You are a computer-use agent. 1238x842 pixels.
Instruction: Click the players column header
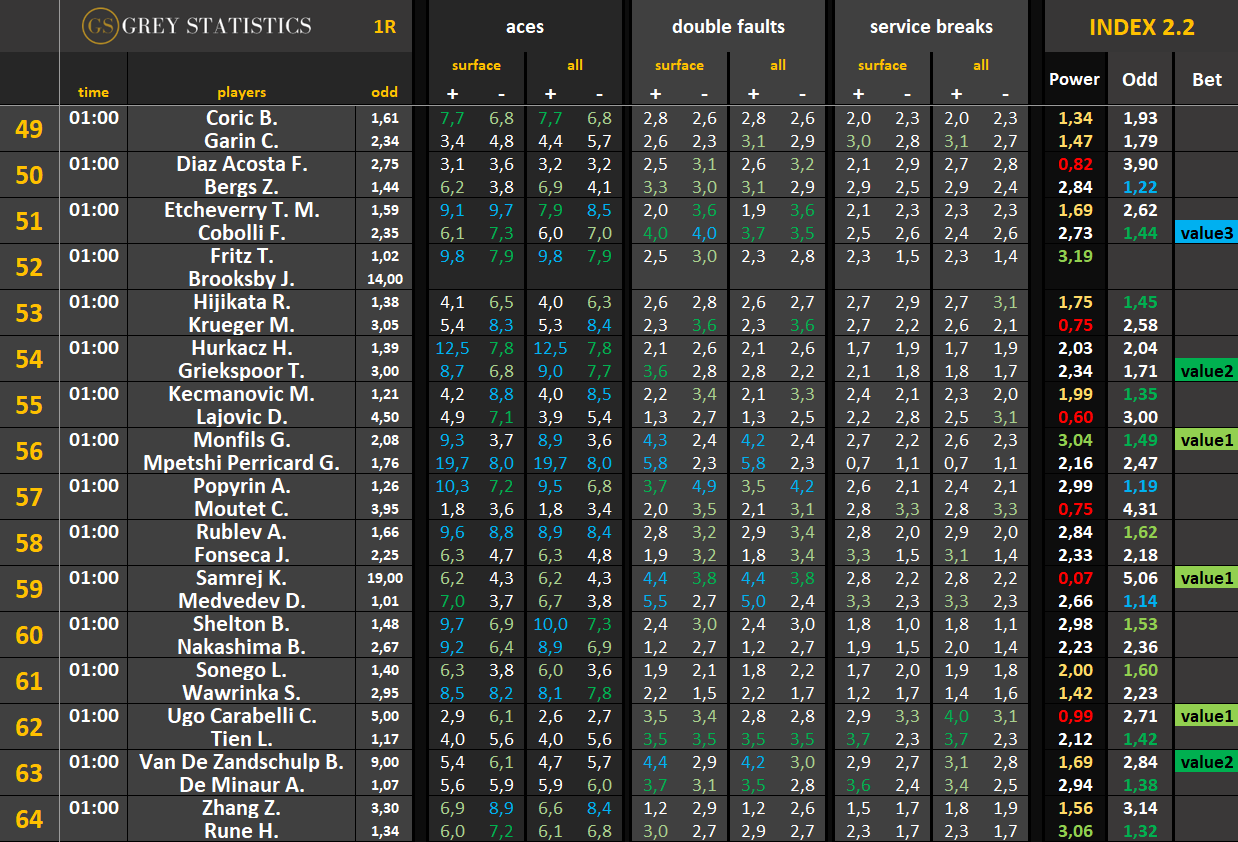(x=241, y=92)
